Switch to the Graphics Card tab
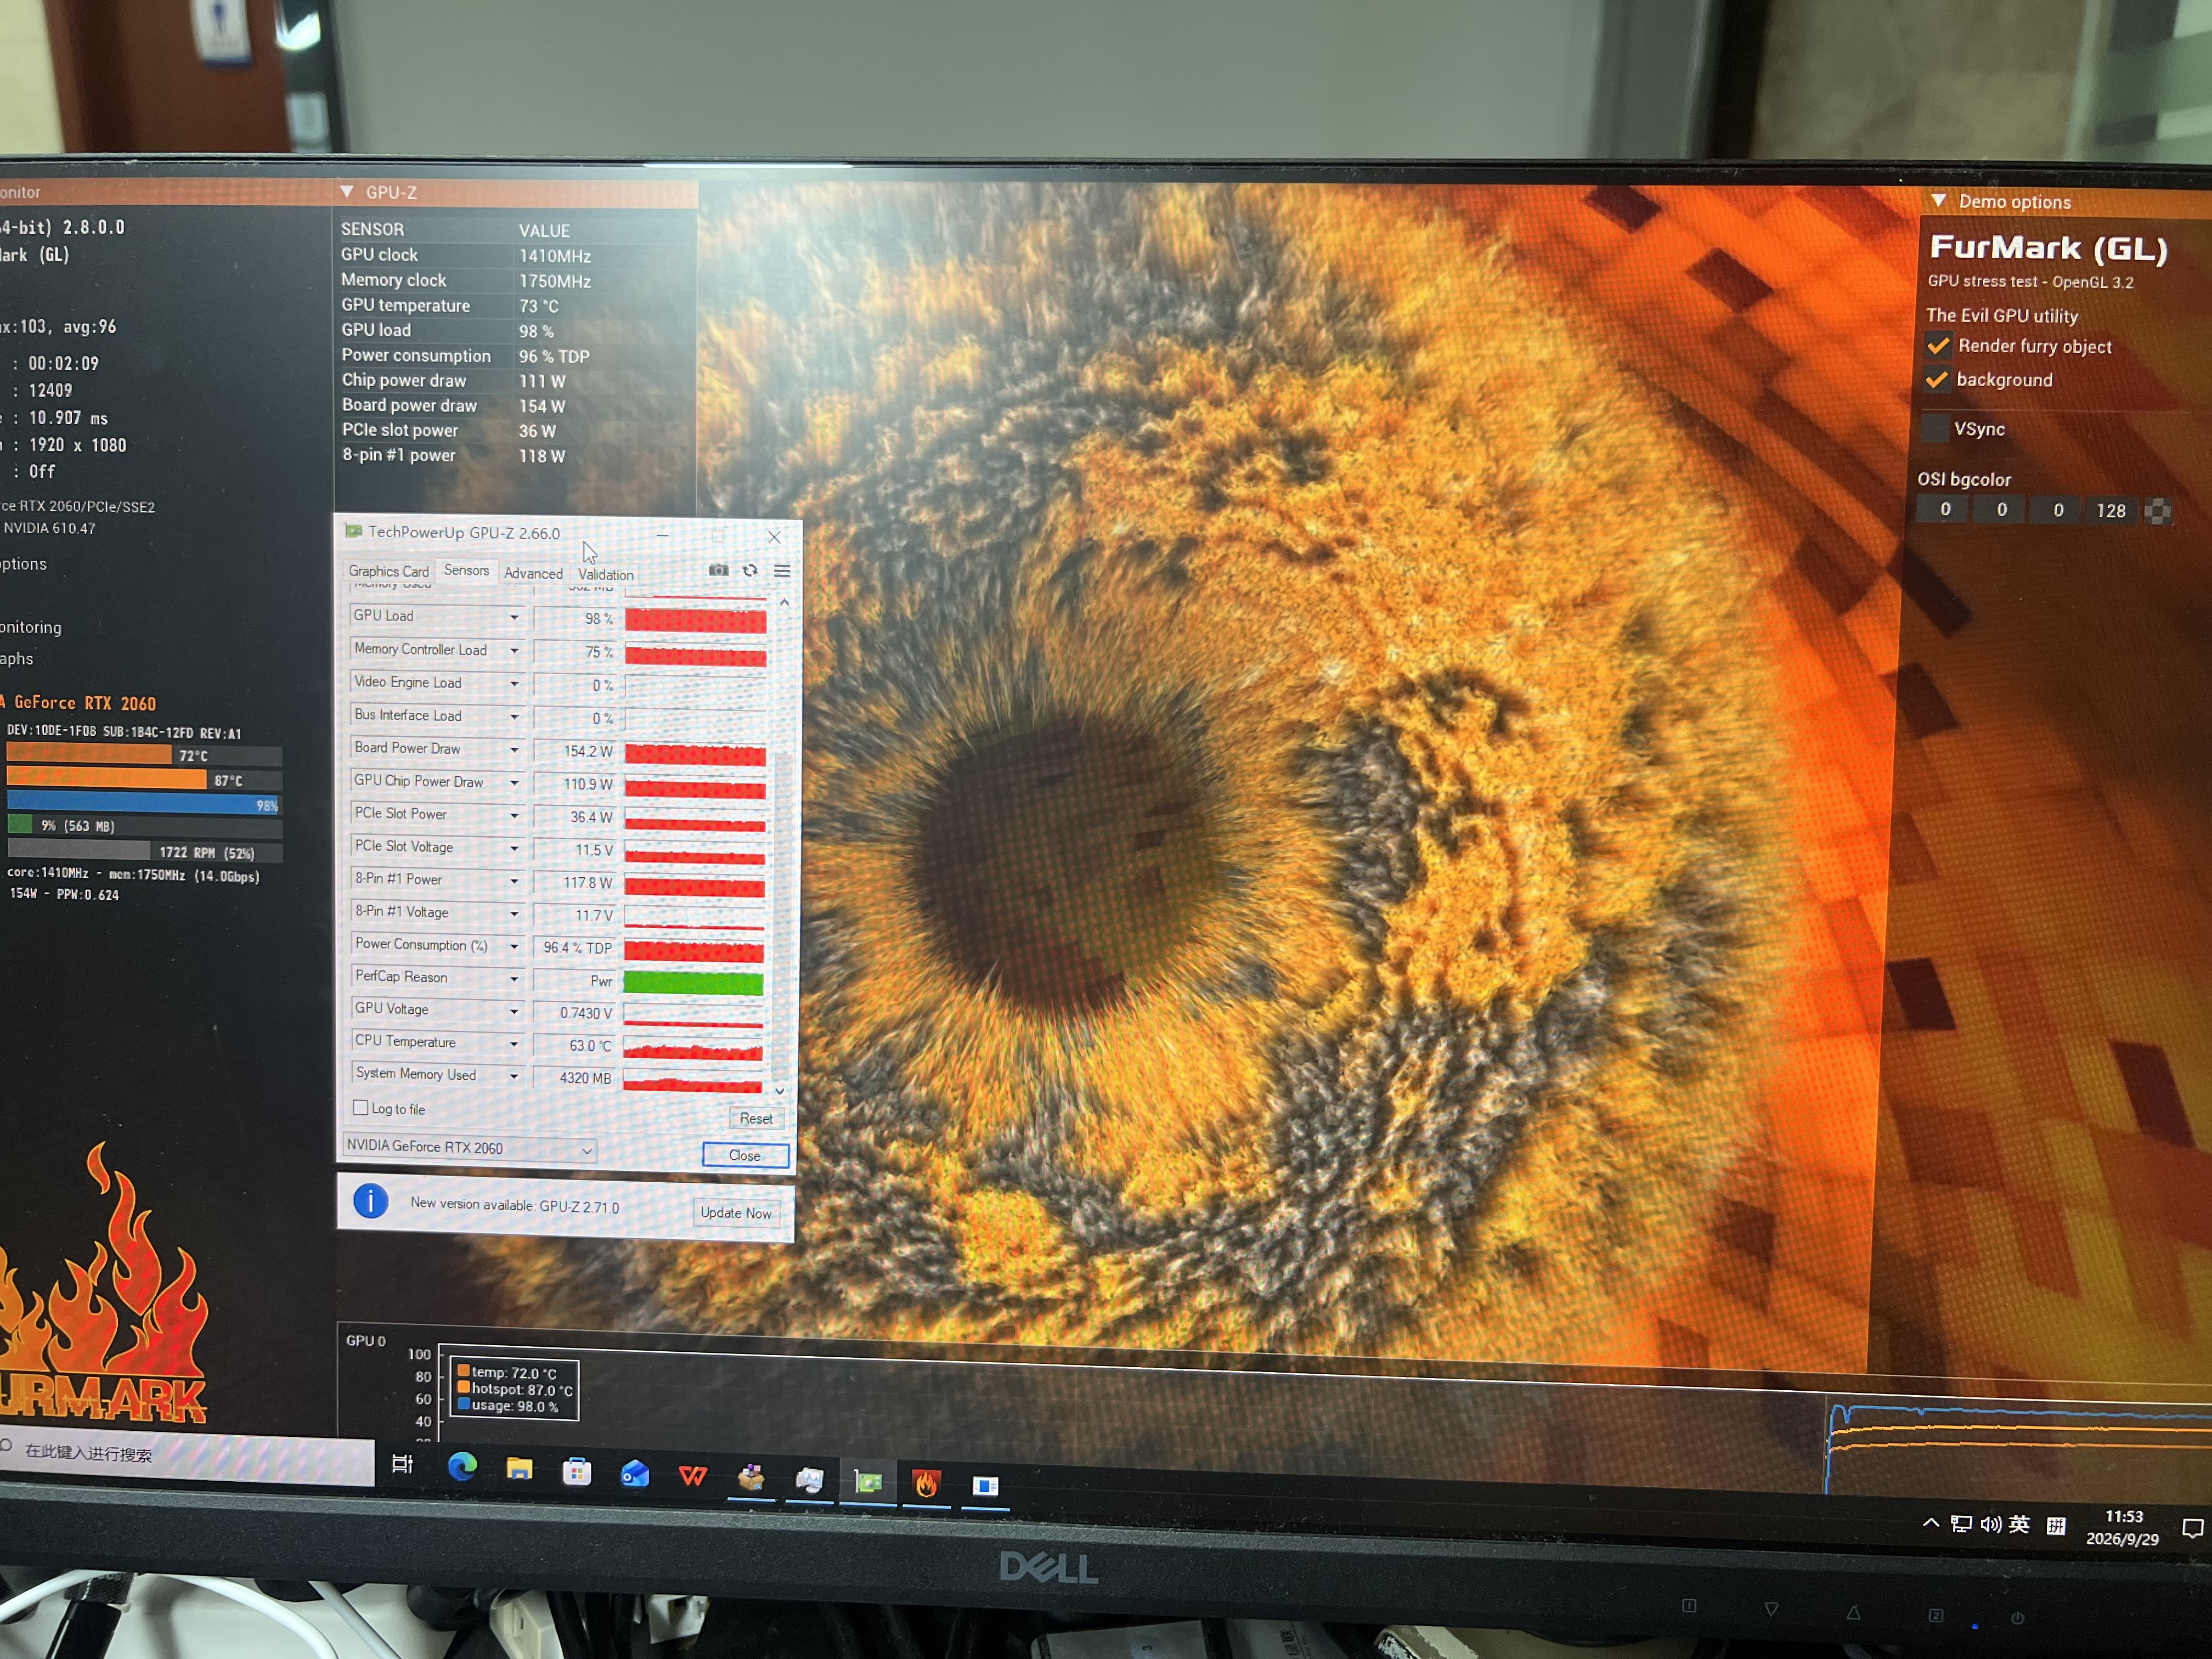2212x1659 pixels. pyautogui.click(x=388, y=571)
